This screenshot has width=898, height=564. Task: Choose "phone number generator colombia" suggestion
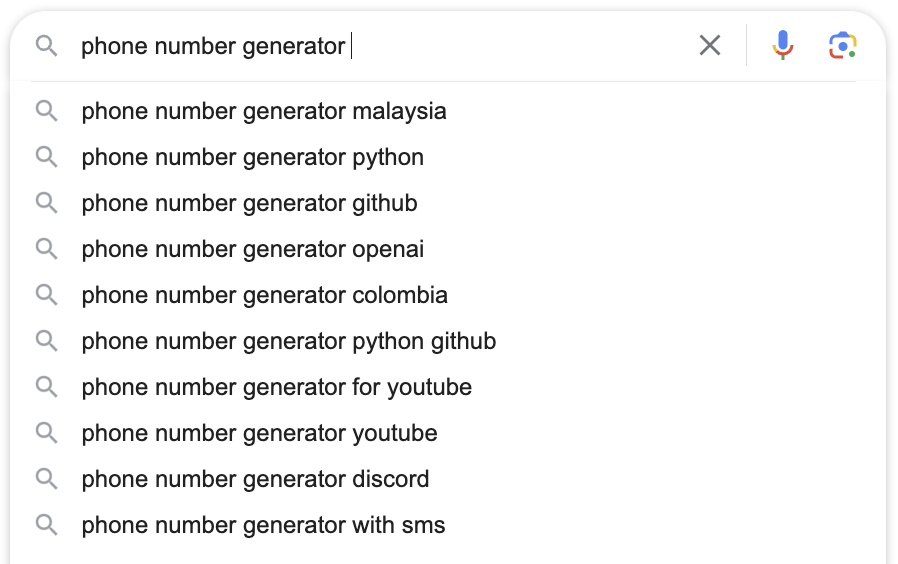coord(265,295)
